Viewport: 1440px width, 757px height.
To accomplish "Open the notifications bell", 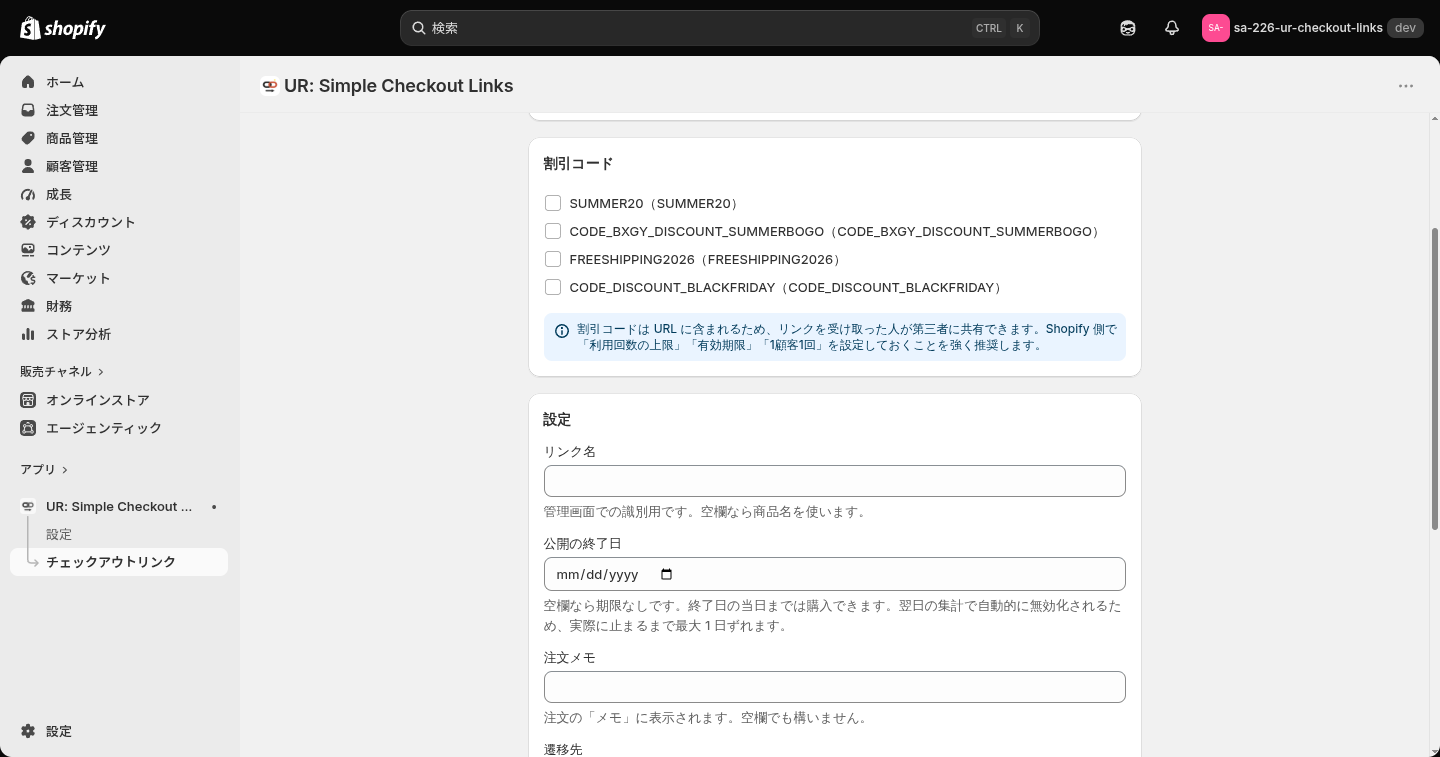I will pos(1172,28).
